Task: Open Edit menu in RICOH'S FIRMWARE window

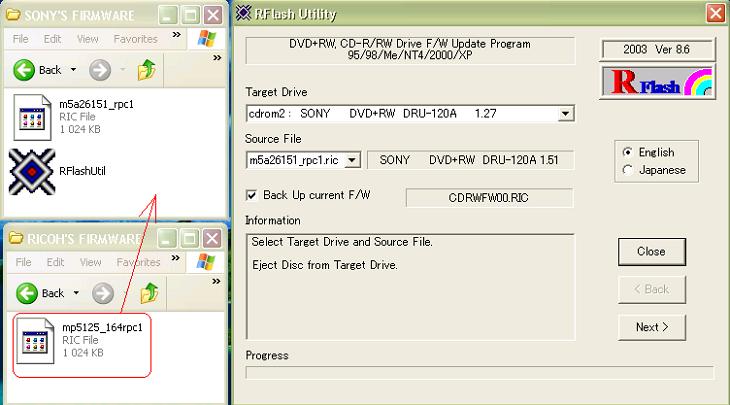Action: click(x=55, y=263)
